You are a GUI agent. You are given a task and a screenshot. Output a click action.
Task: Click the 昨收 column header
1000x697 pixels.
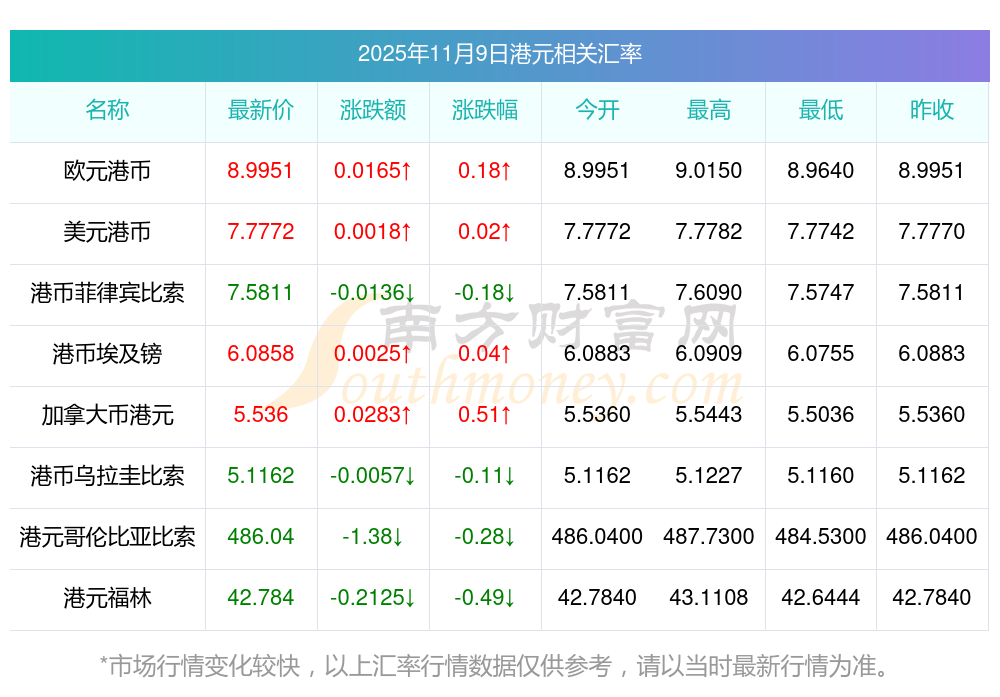932,110
